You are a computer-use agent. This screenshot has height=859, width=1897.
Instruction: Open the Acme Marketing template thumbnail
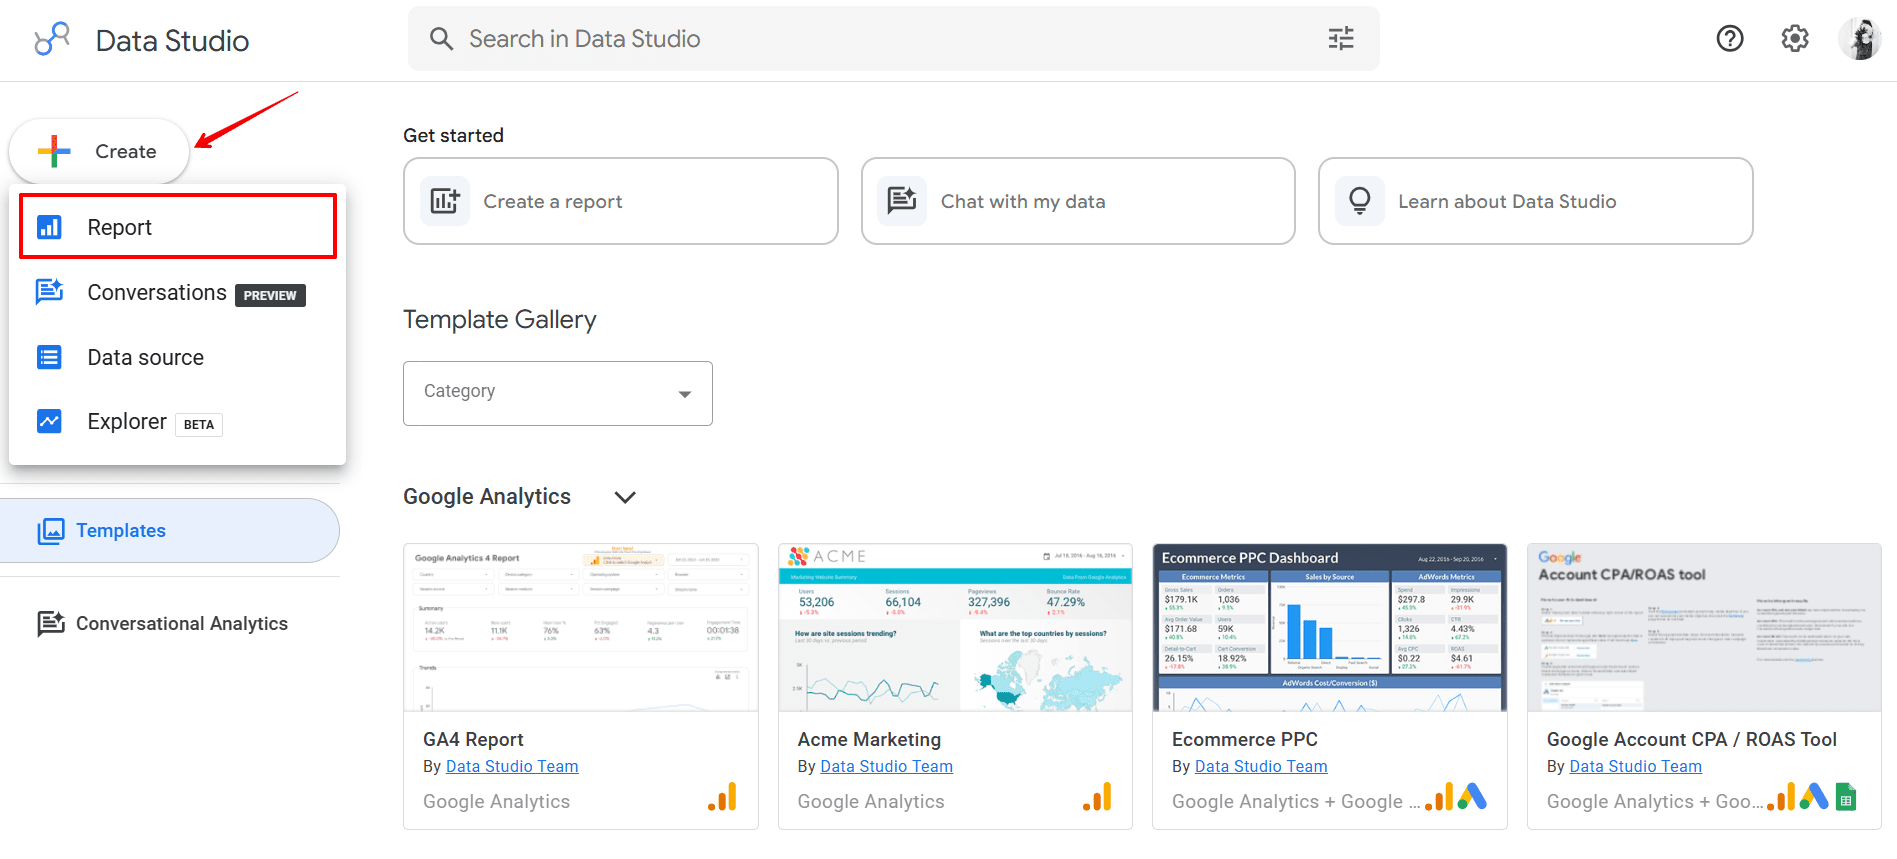click(x=955, y=628)
